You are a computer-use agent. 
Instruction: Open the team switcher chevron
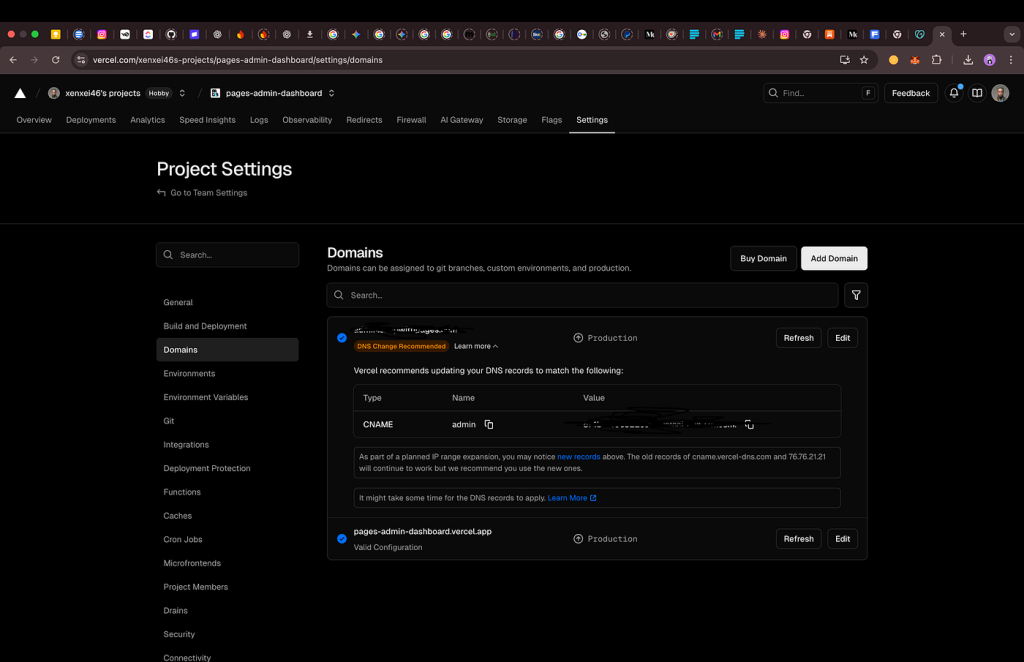[x=182, y=93]
